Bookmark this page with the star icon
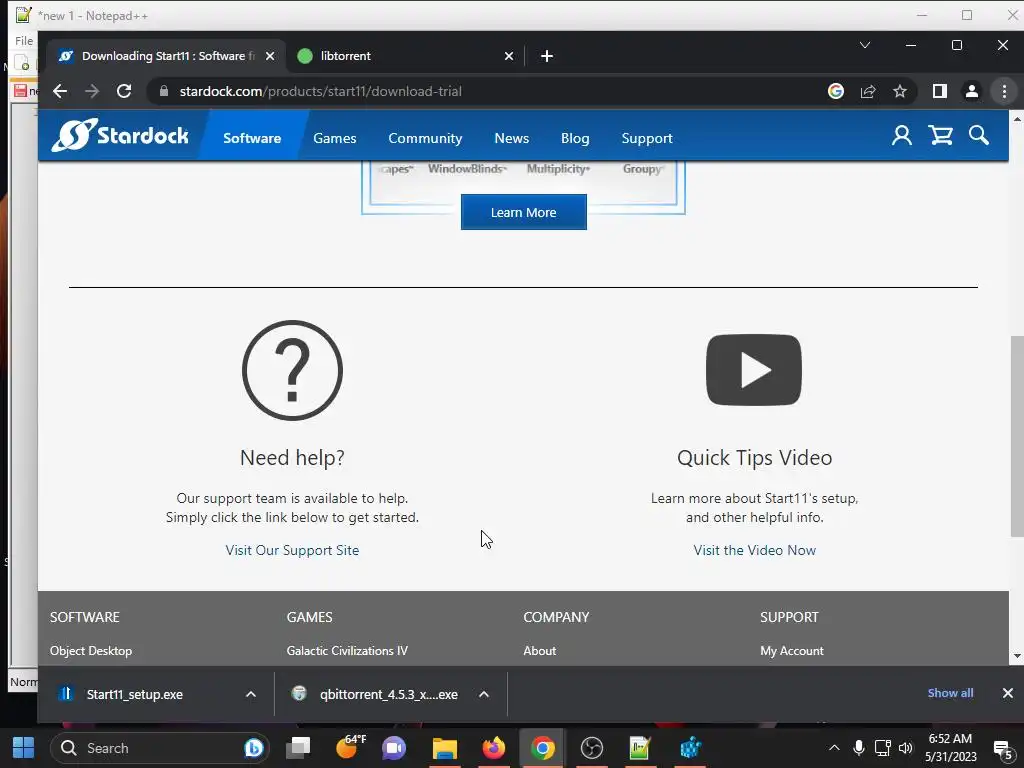Image resolution: width=1024 pixels, height=768 pixels. pyautogui.click(x=900, y=91)
